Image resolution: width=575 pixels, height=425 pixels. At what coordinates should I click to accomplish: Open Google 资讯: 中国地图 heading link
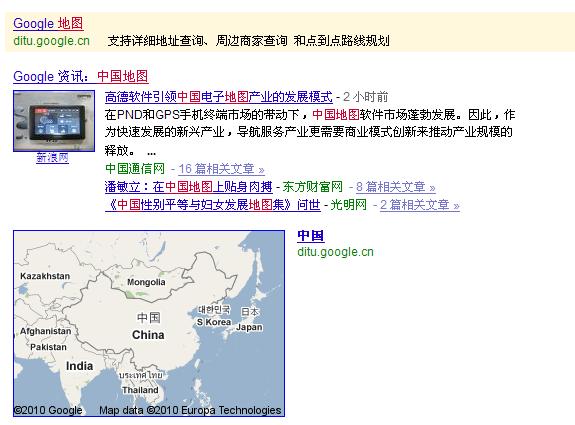point(81,76)
